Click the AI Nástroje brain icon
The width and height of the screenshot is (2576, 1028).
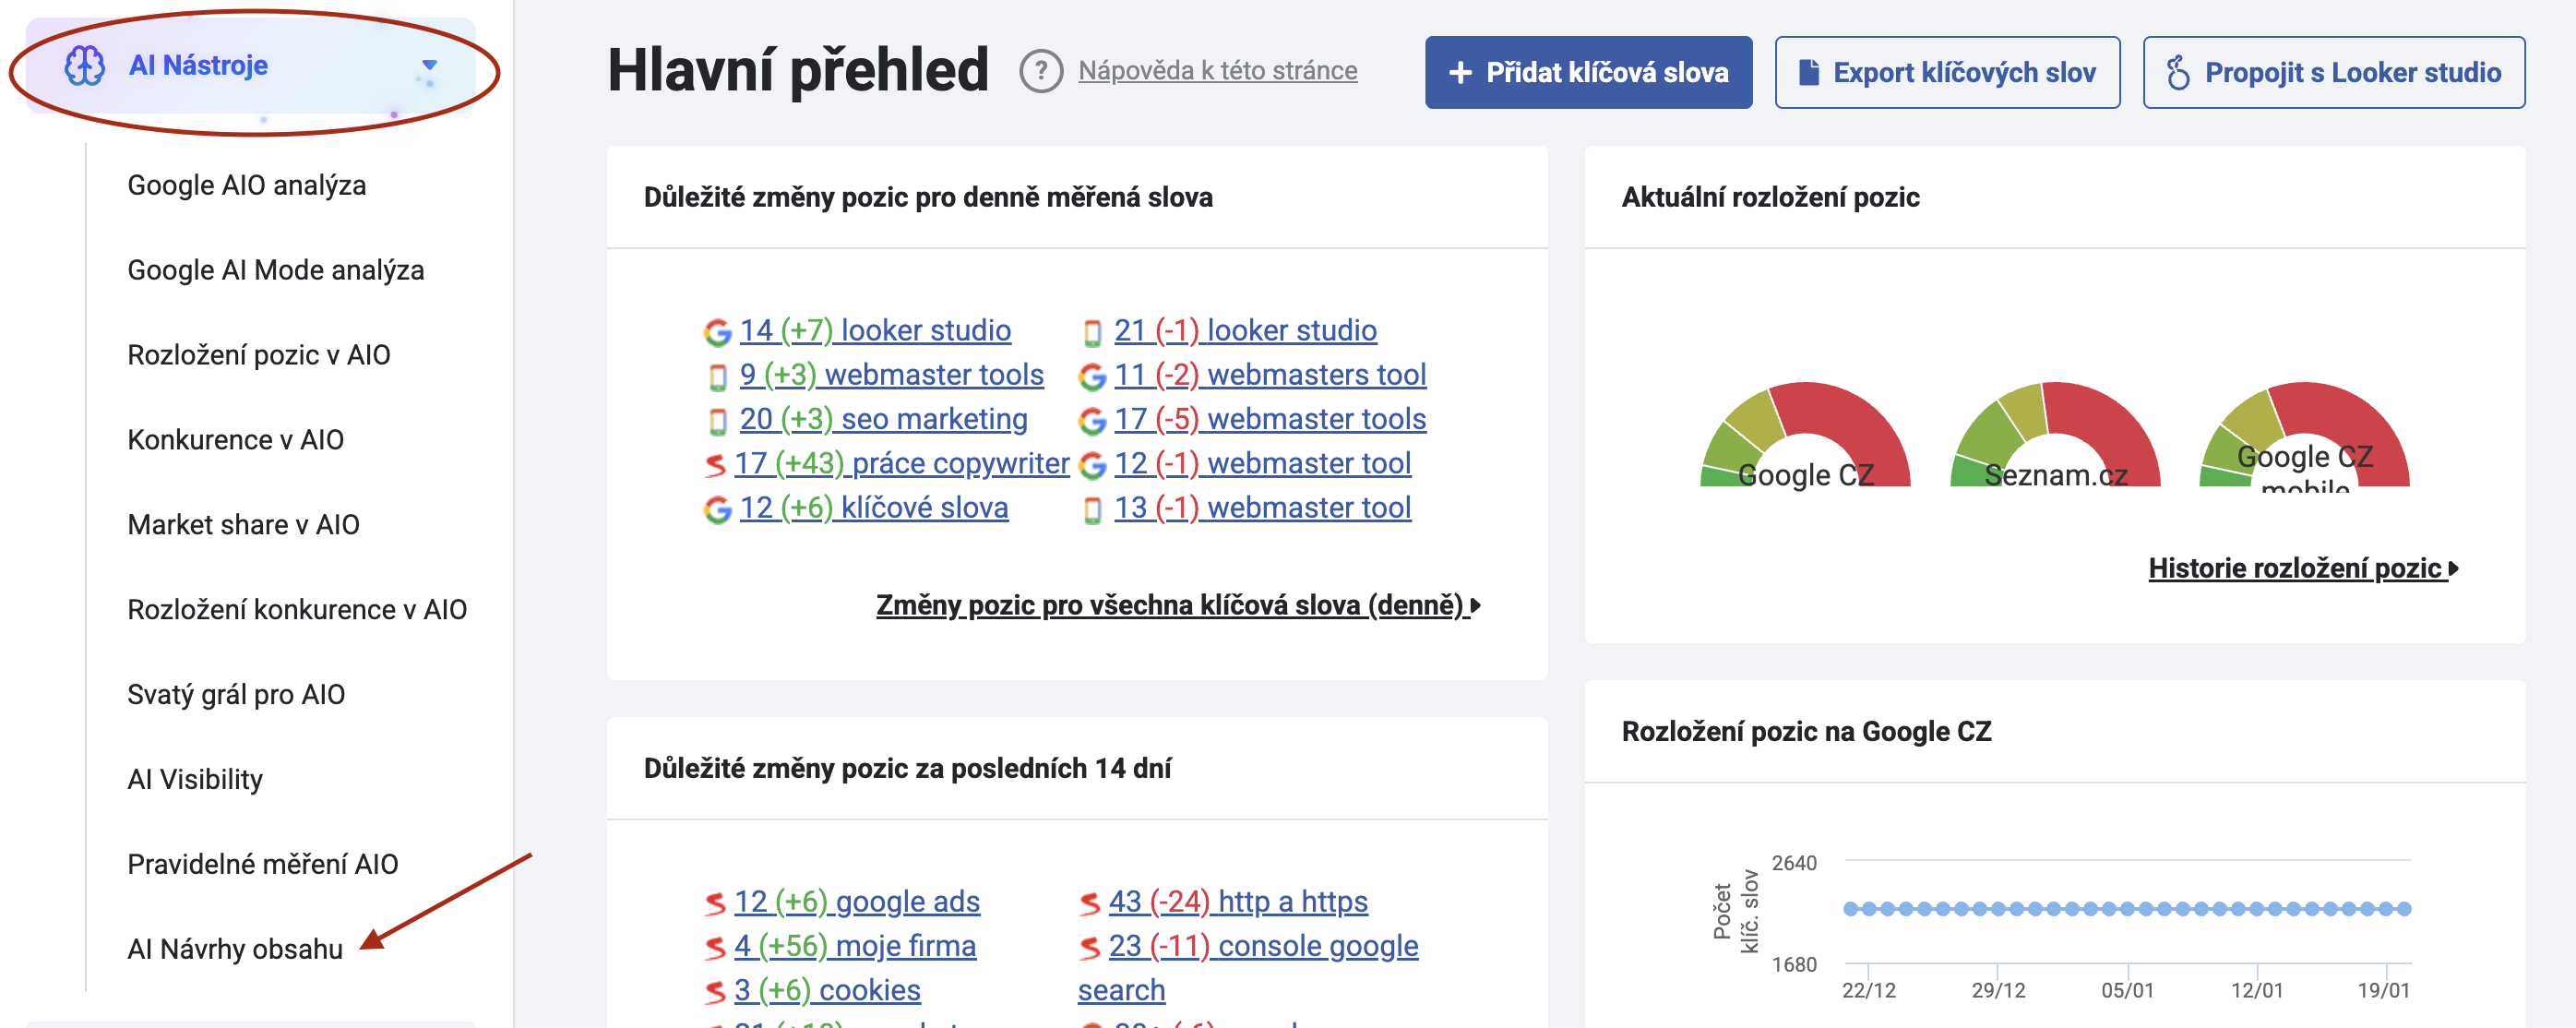84,66
